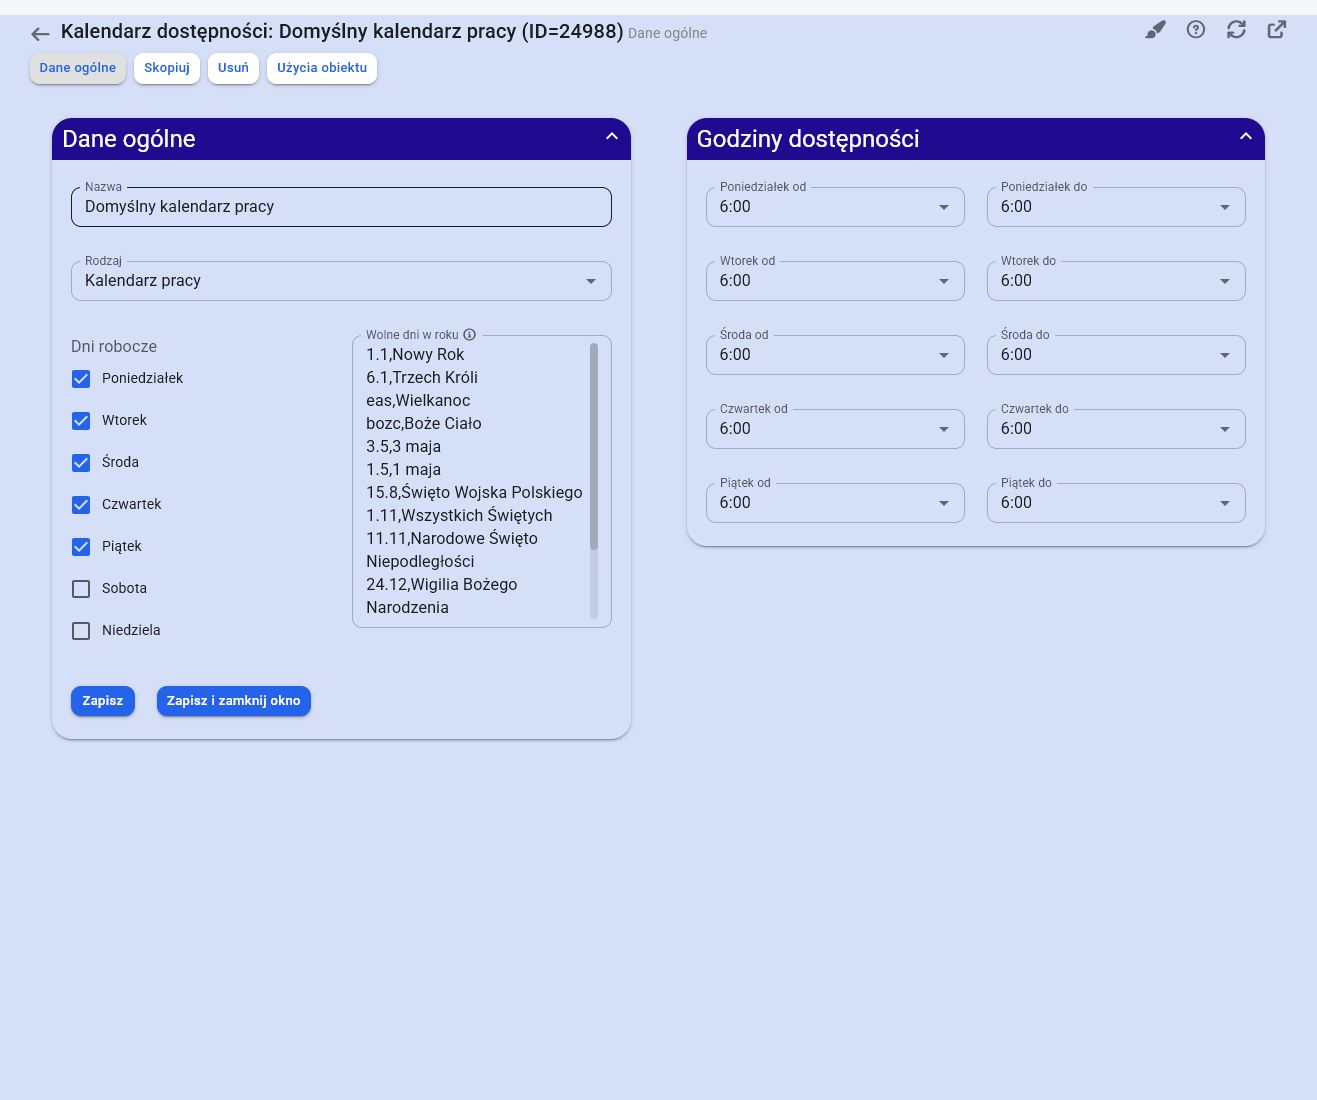Switch to the Dane ogólne tab

(78, 68)
